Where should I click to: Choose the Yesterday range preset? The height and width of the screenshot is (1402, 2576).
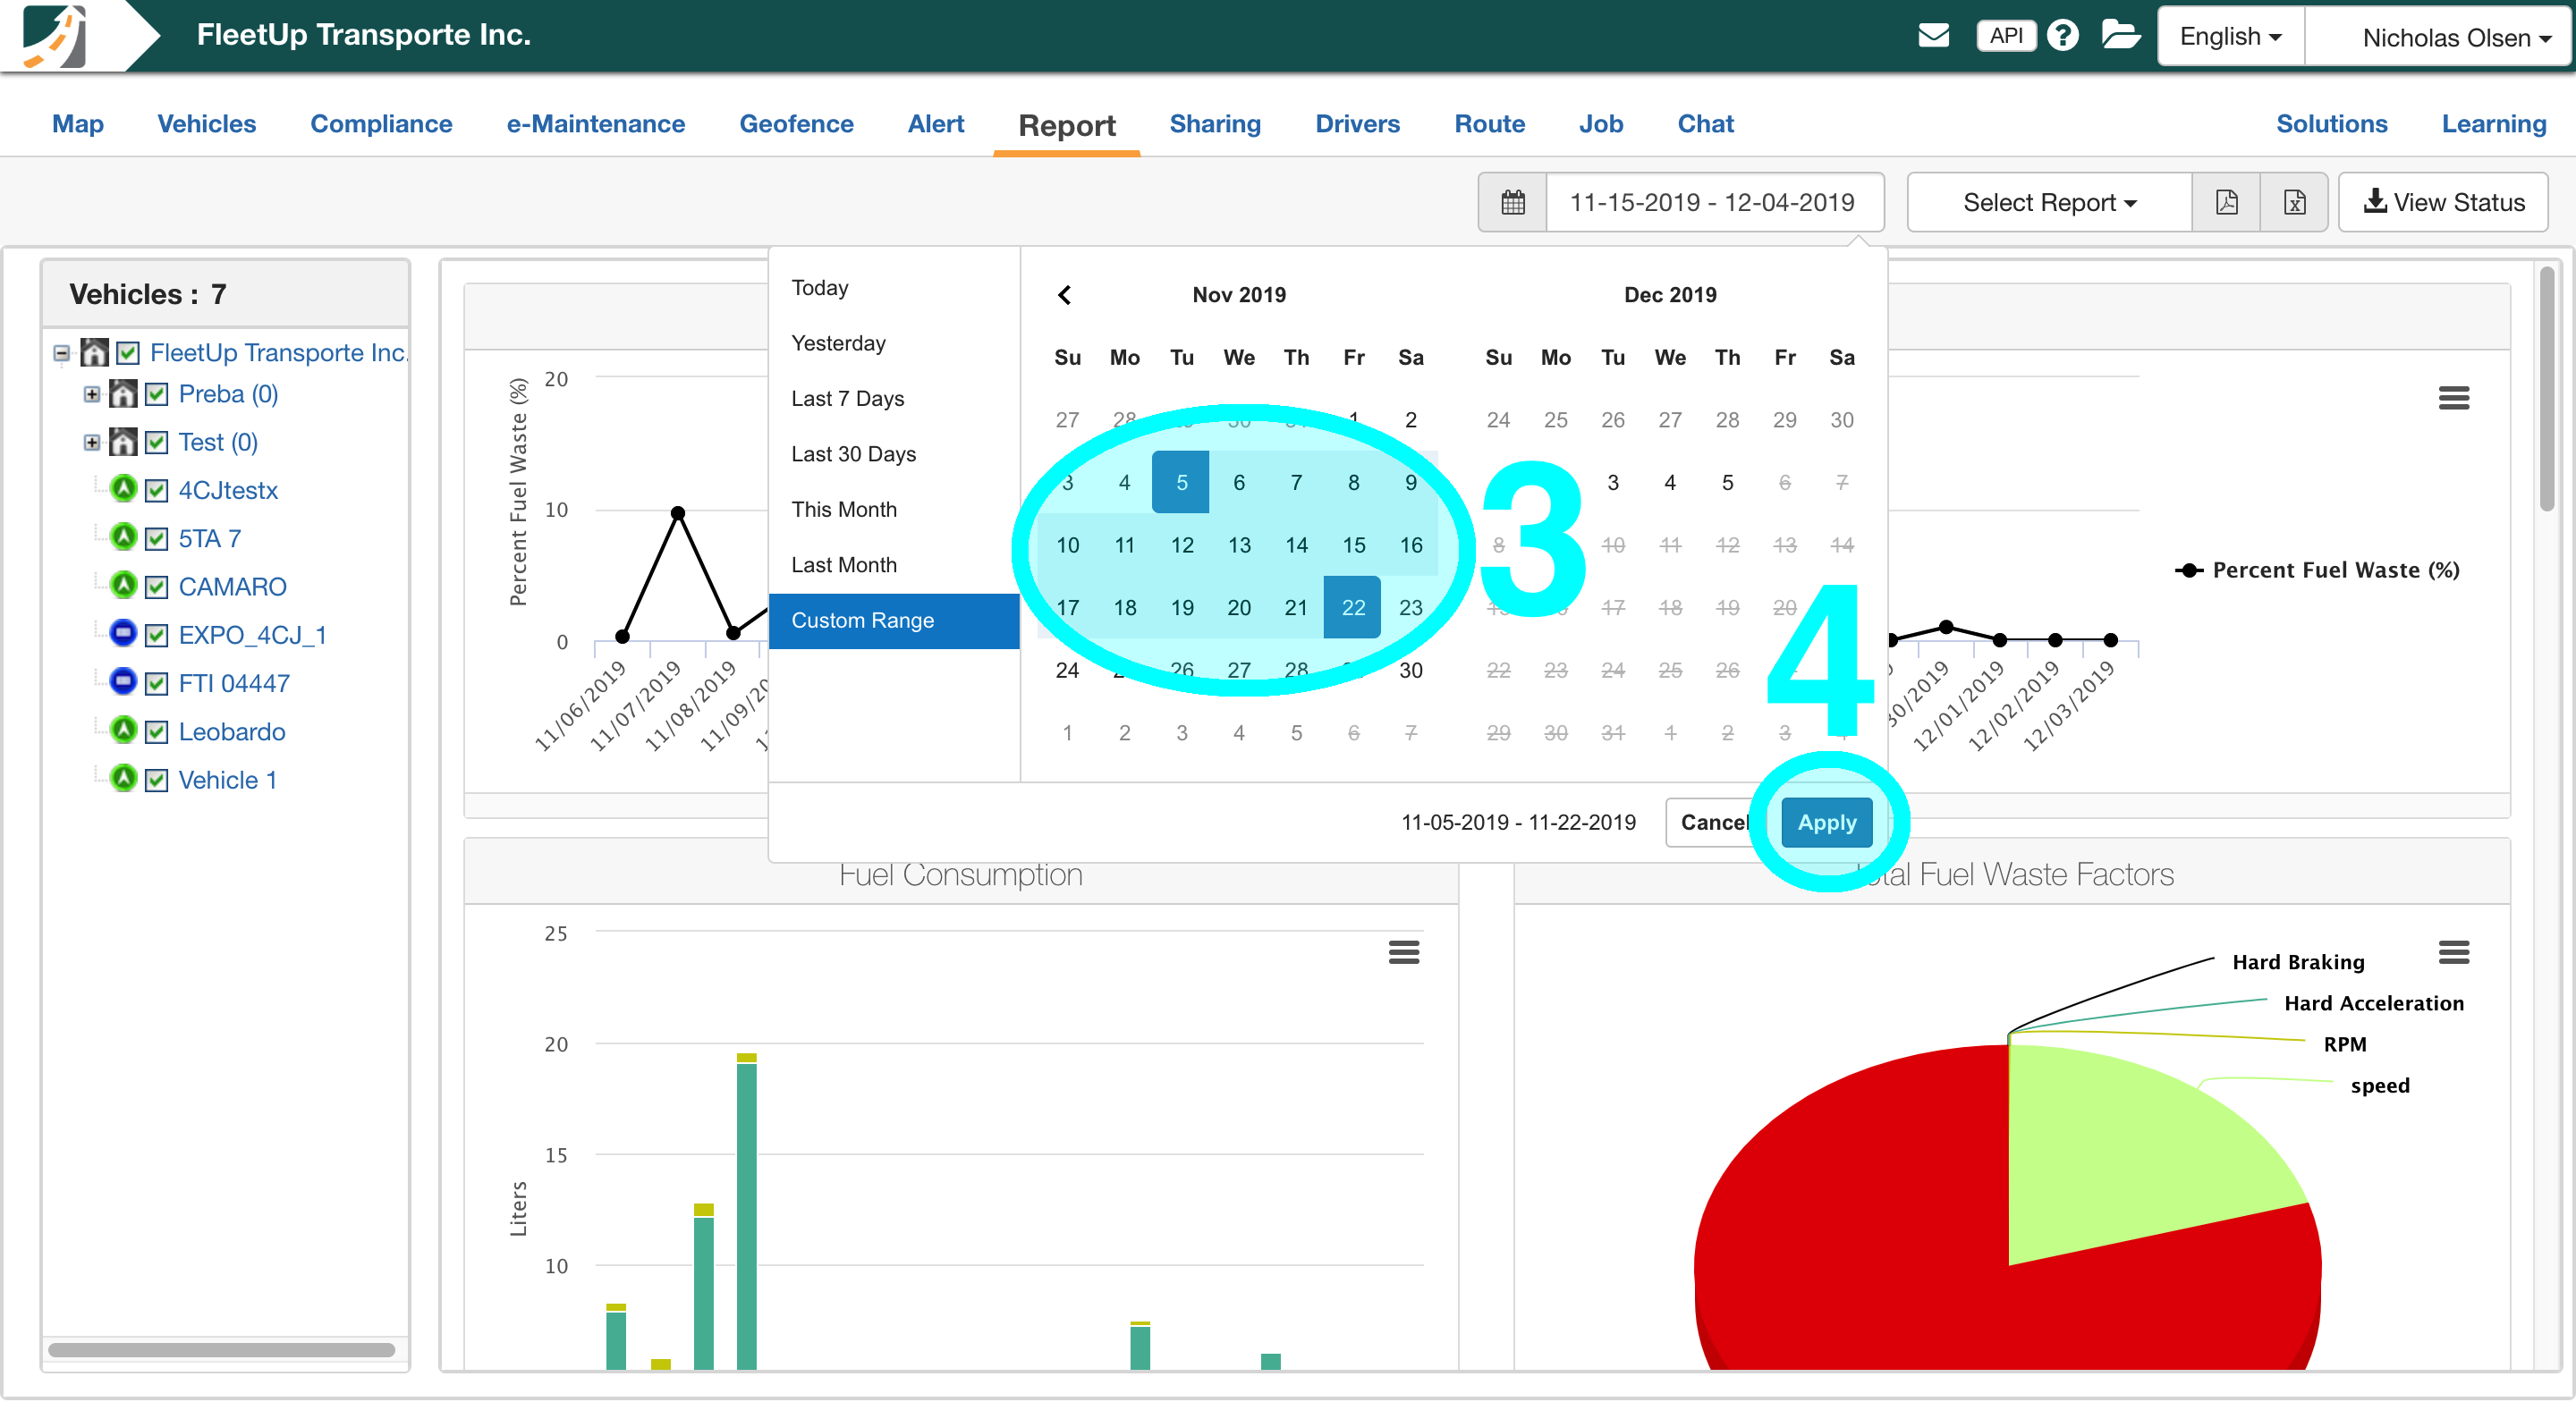click(895, 343)
